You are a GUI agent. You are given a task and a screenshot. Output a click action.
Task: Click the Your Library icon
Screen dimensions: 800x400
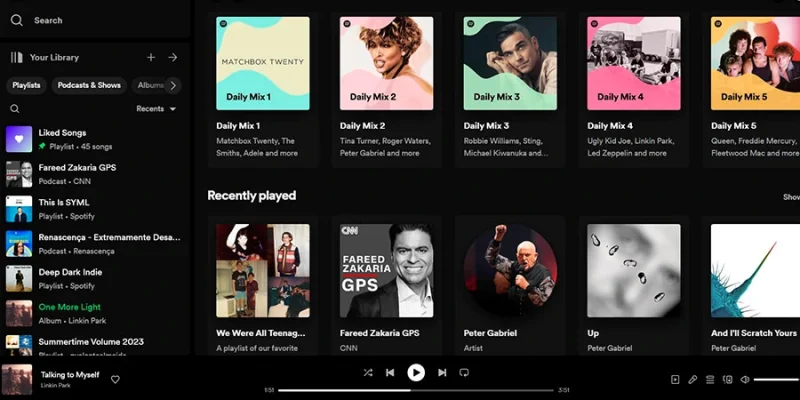tap(17, 57)
